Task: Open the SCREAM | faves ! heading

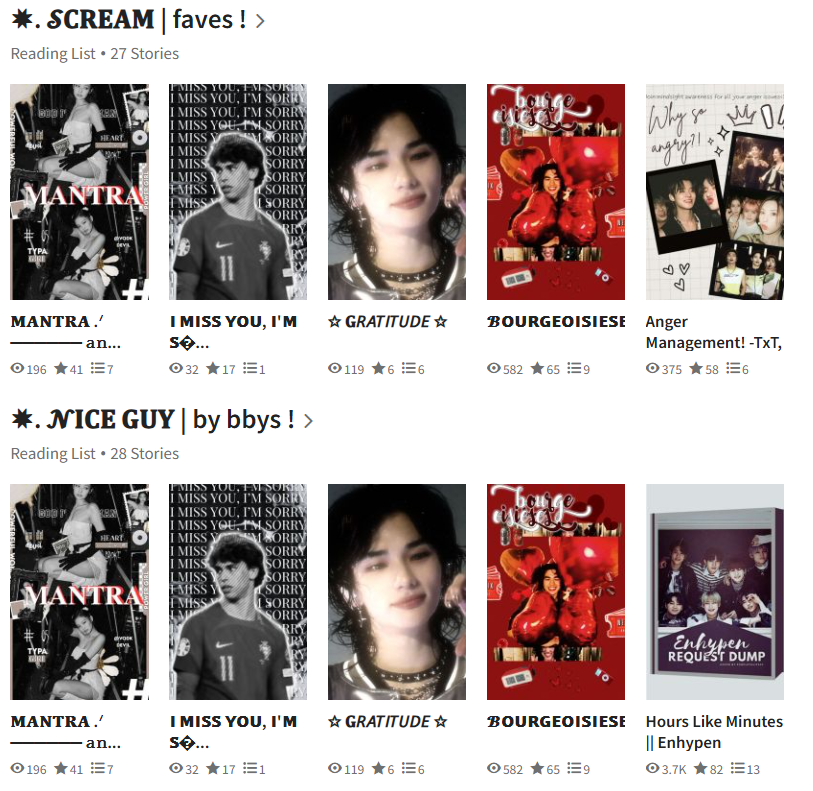Action: pos(129,20)
